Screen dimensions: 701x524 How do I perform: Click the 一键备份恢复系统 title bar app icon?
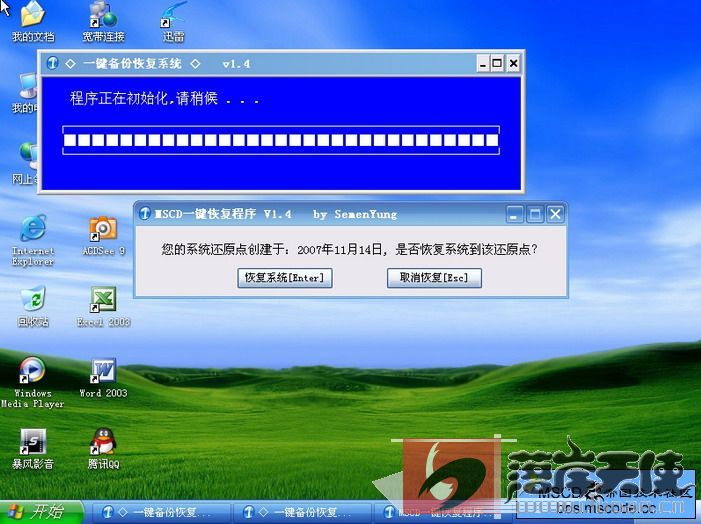(52, 63)
